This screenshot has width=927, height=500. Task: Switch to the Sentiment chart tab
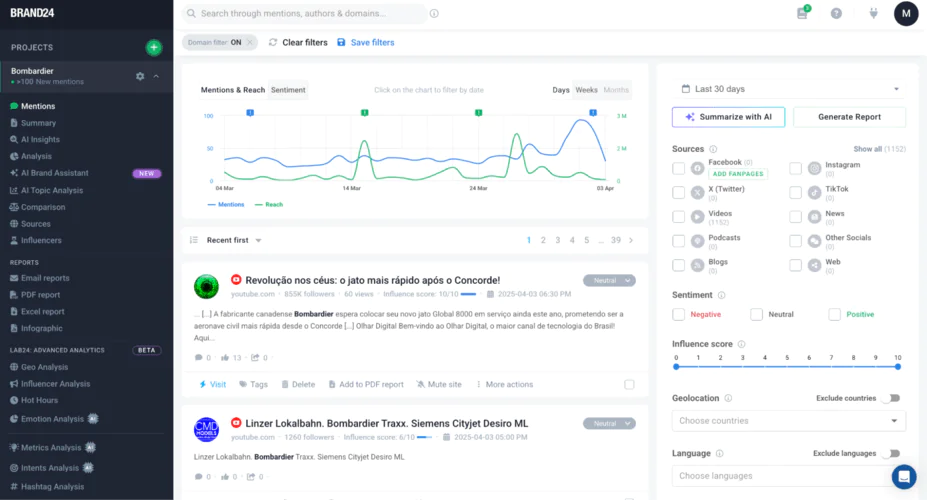click(x=288, y=90)
